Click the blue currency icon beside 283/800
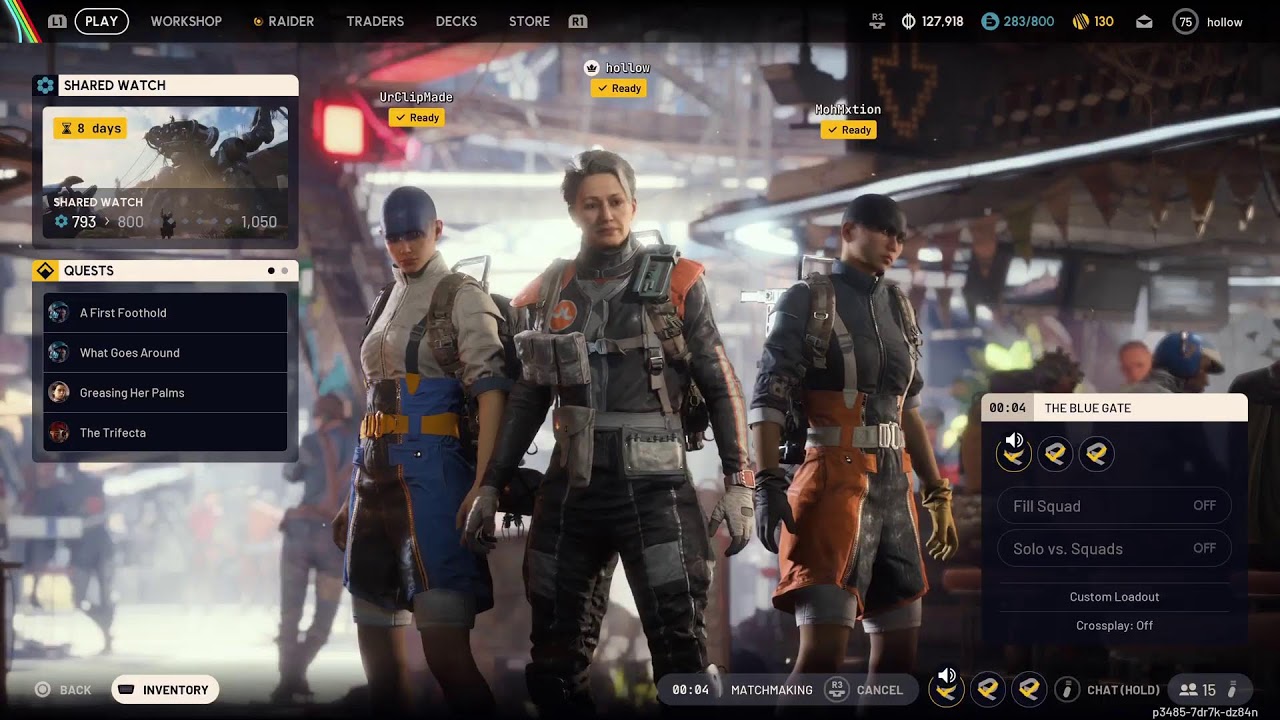This screenshot has width=1280, height=720. point(990,21)
